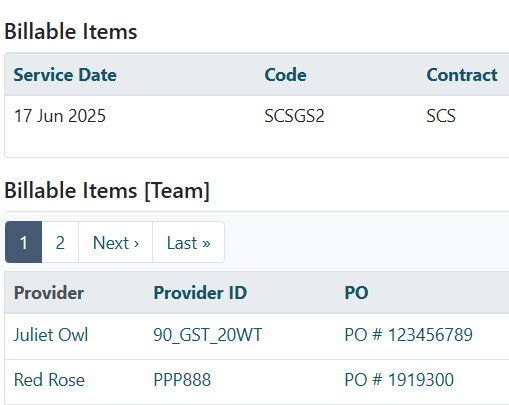
Task: Go to page 2 of team items
Action: pyautogui.click(x=60, y=242)
